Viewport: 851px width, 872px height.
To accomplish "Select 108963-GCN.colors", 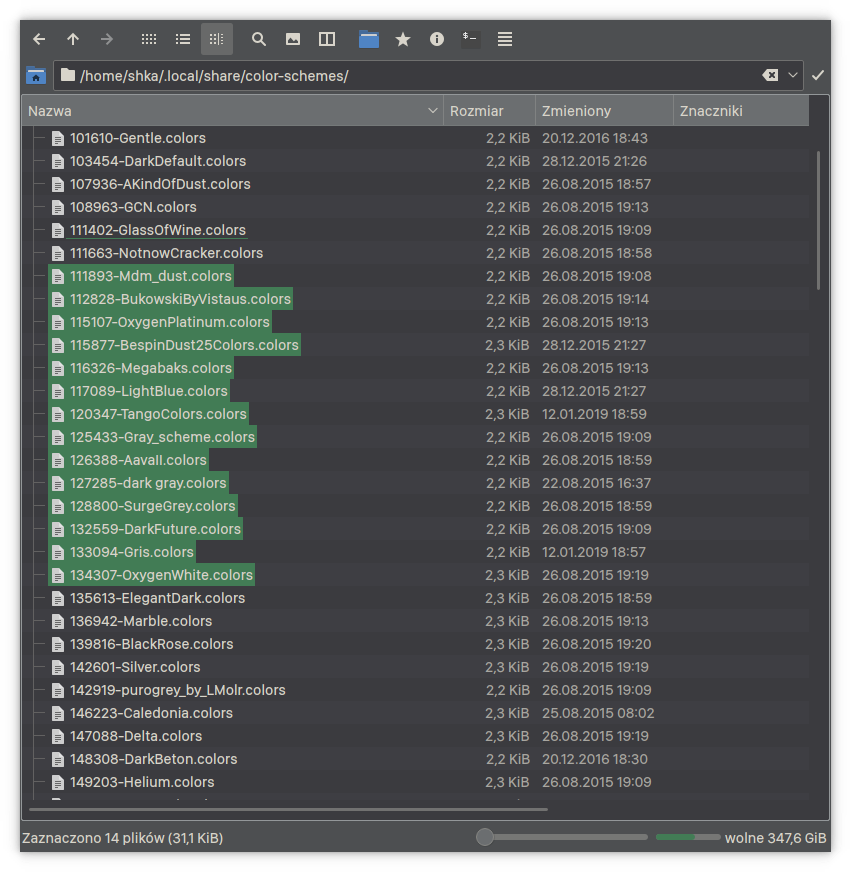I will (x=133, y=207).
